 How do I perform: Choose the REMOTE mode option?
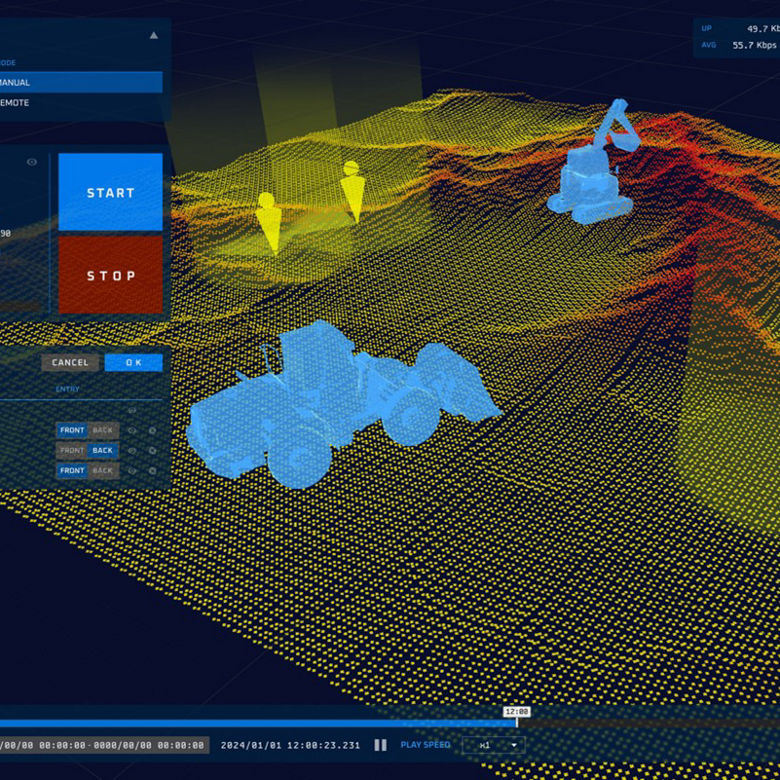(x=81, y=102)
